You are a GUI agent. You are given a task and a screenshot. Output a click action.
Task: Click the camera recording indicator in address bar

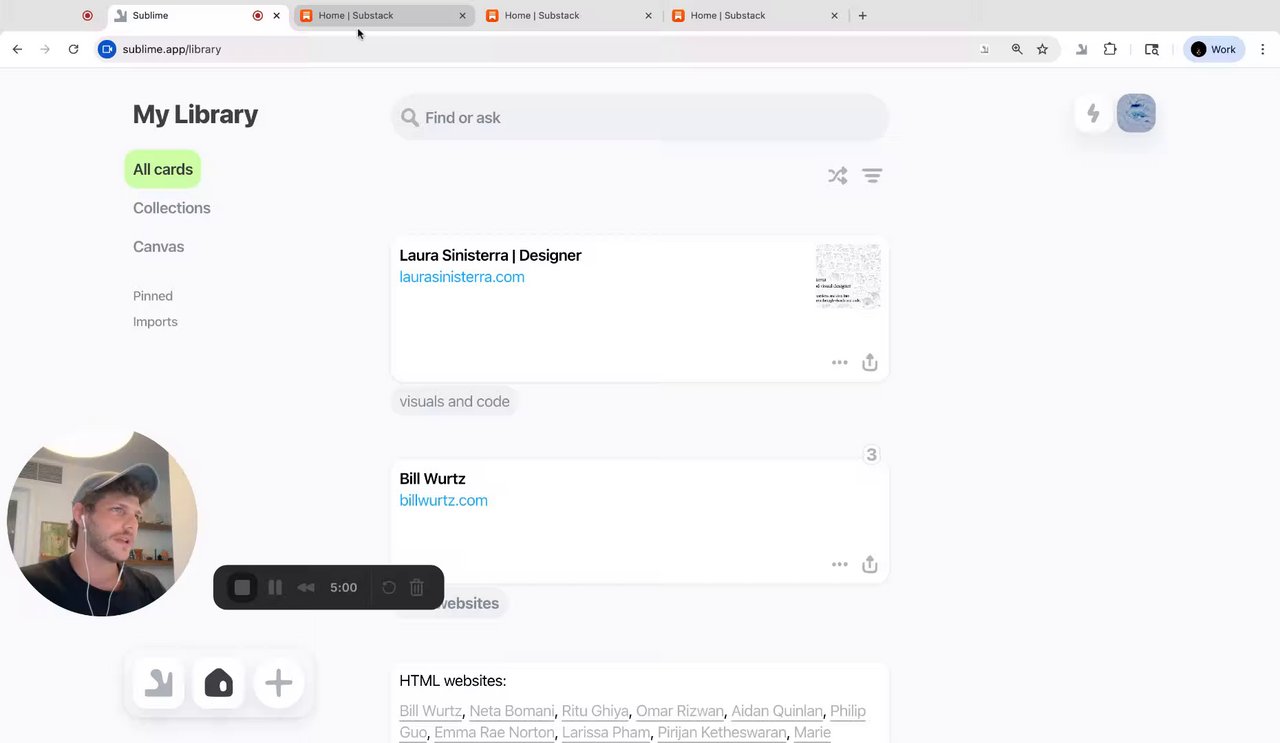click(x=107, y=49)
